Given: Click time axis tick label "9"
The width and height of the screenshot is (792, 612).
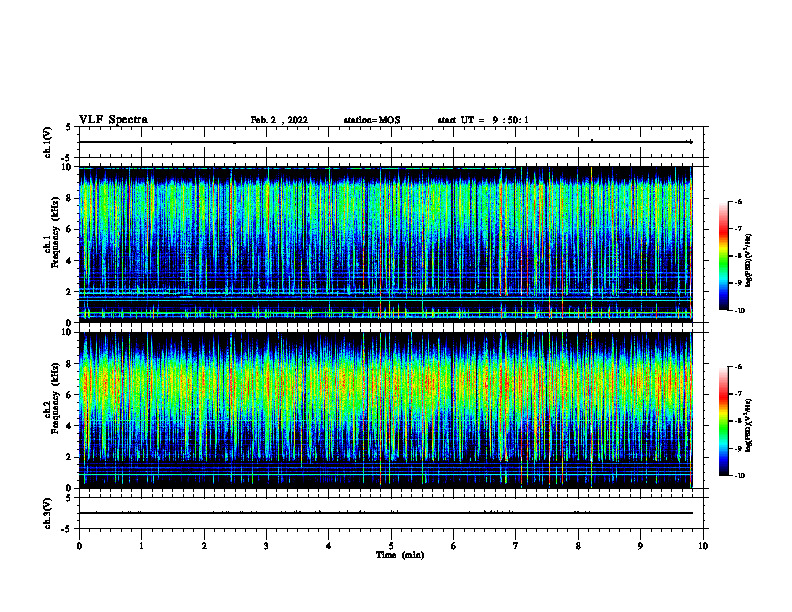Looking at the screenshot, I should click(x=640, y=546).
